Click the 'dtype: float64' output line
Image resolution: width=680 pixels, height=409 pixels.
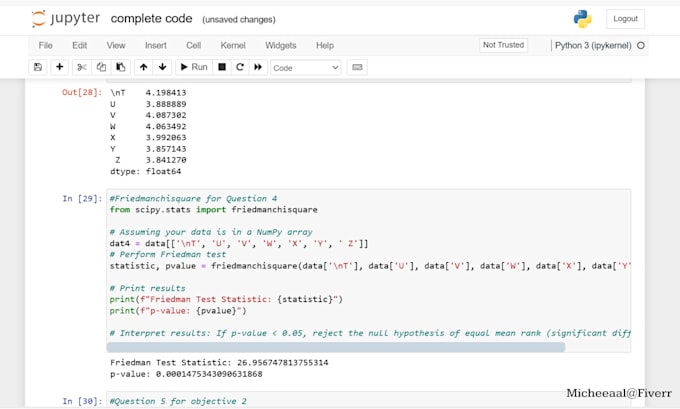point(145,171)
